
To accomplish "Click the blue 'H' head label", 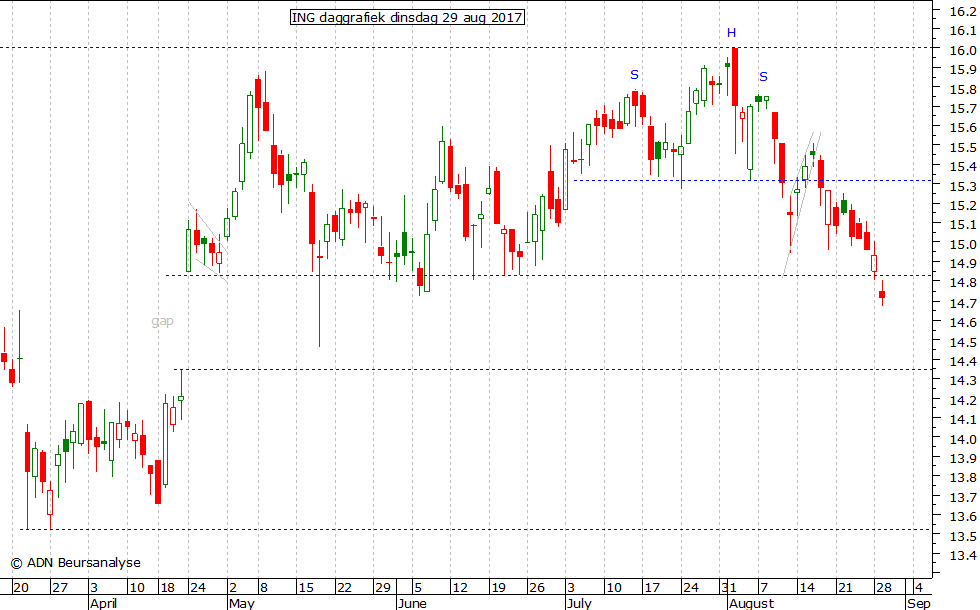I will pos(731,33).
